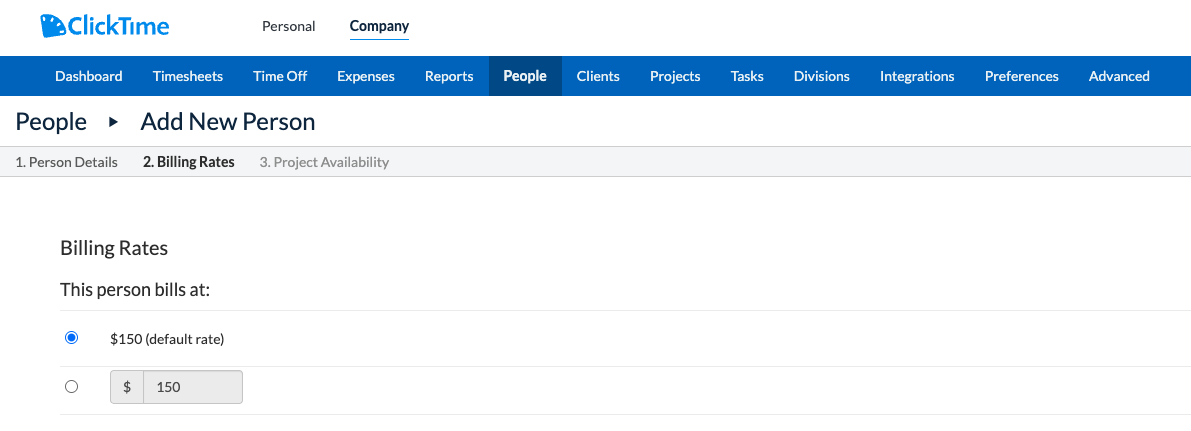The width and height of the screenshot is (1191, 431).
Task: Click the dollar sign prefix box
Action: [127, 387]
